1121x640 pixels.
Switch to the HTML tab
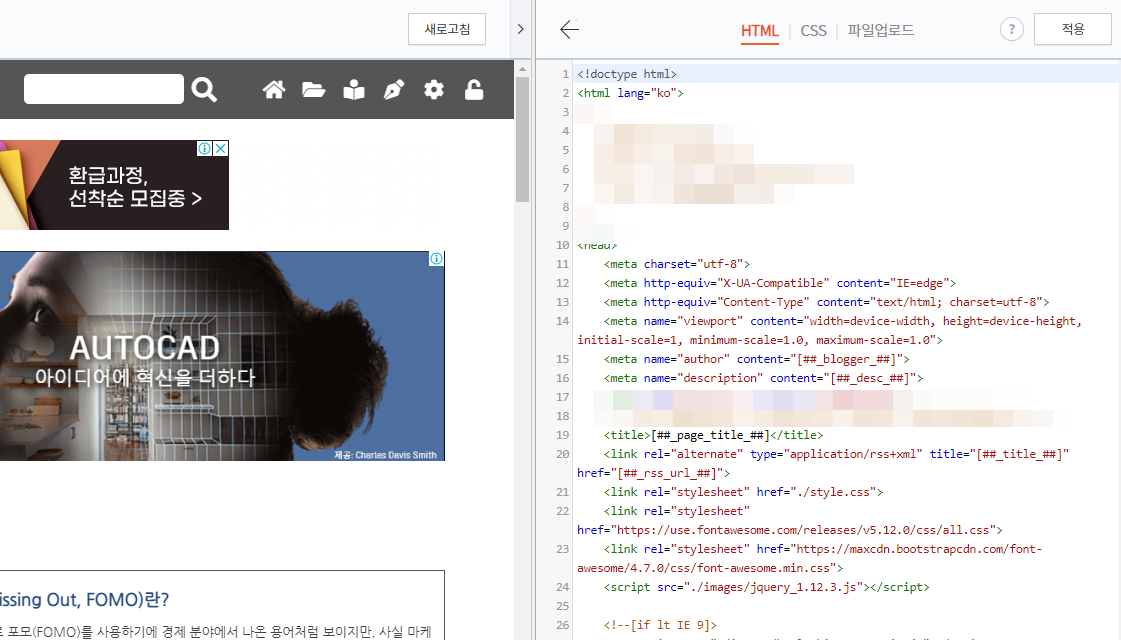(x=759, y=31)
